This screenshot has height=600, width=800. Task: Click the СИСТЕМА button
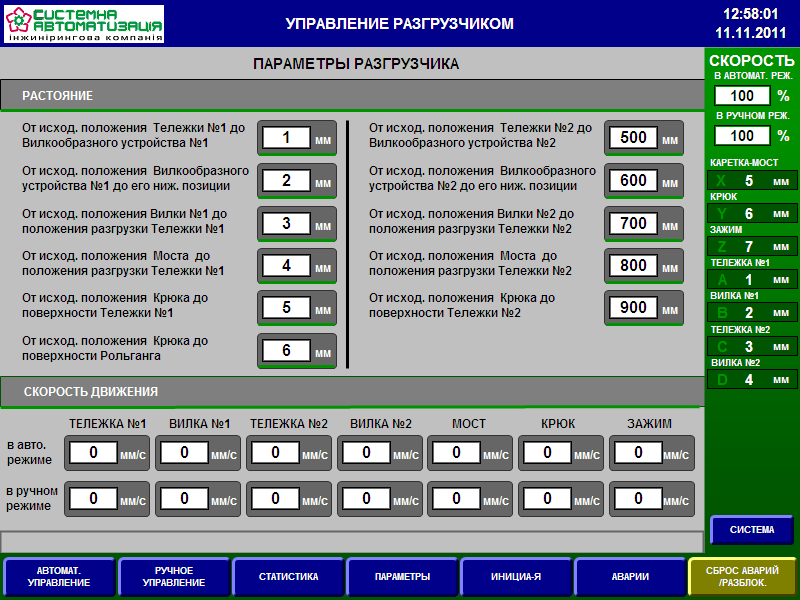coord(751,529)
